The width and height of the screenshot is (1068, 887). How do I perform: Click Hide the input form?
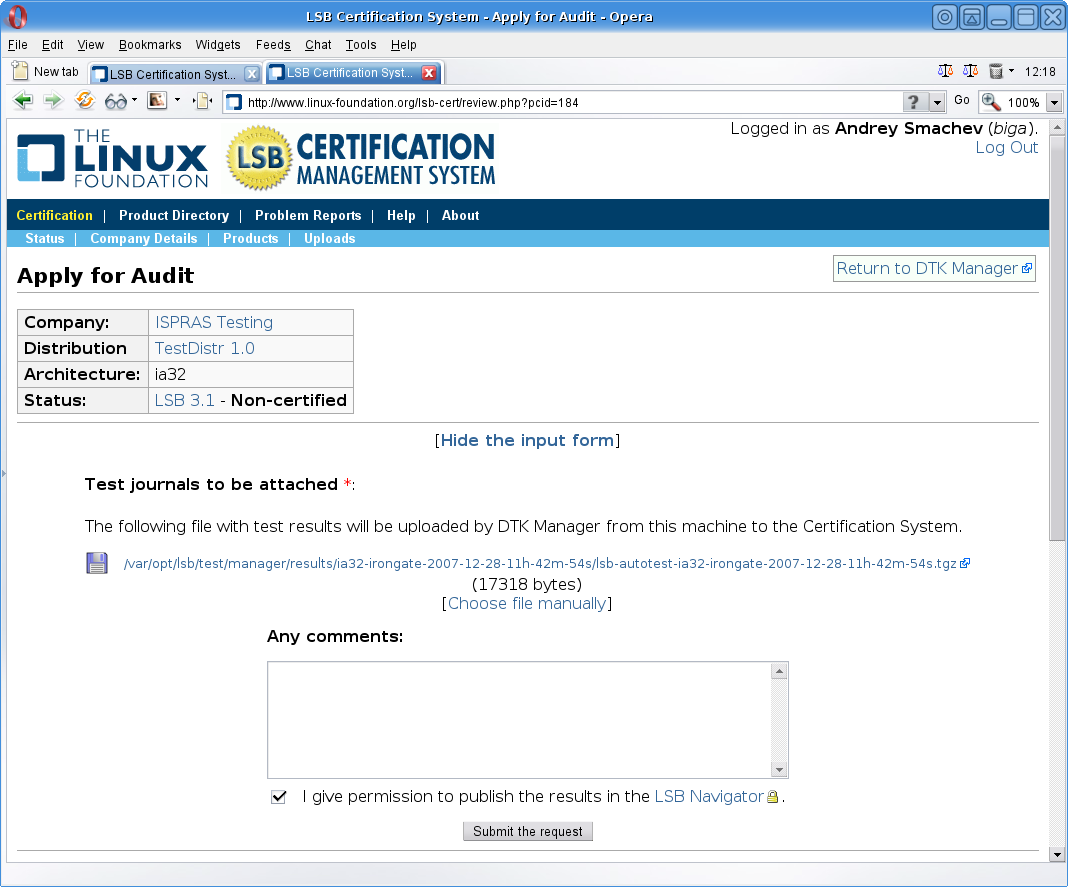pos(527,440)
